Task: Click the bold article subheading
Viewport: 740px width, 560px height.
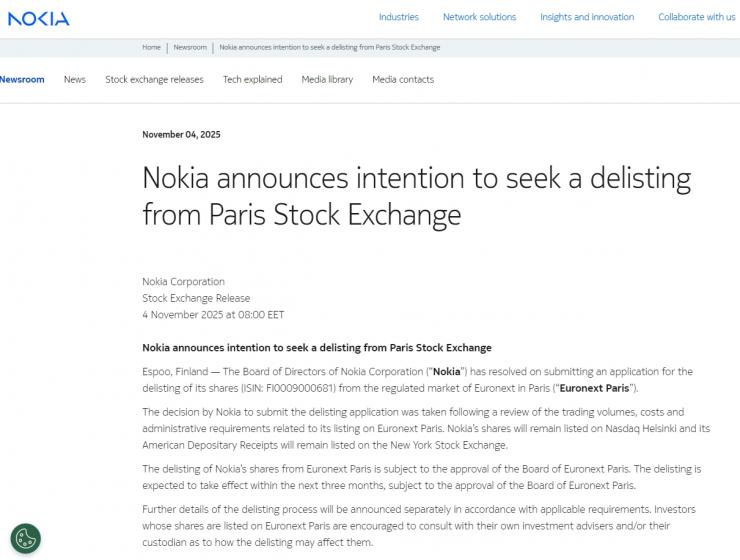Action: click(x=317, y=348)
